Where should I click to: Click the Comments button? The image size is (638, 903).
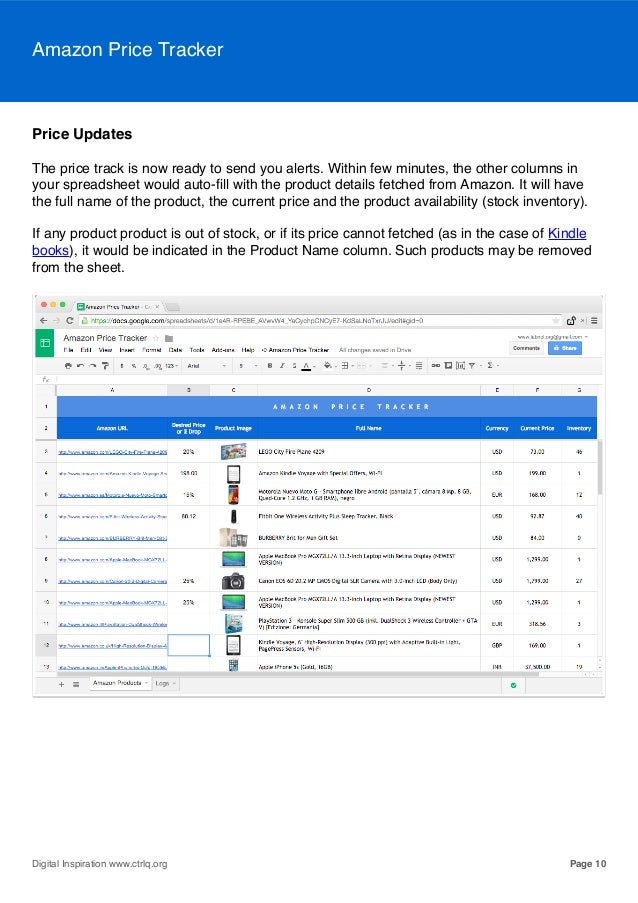526,348
